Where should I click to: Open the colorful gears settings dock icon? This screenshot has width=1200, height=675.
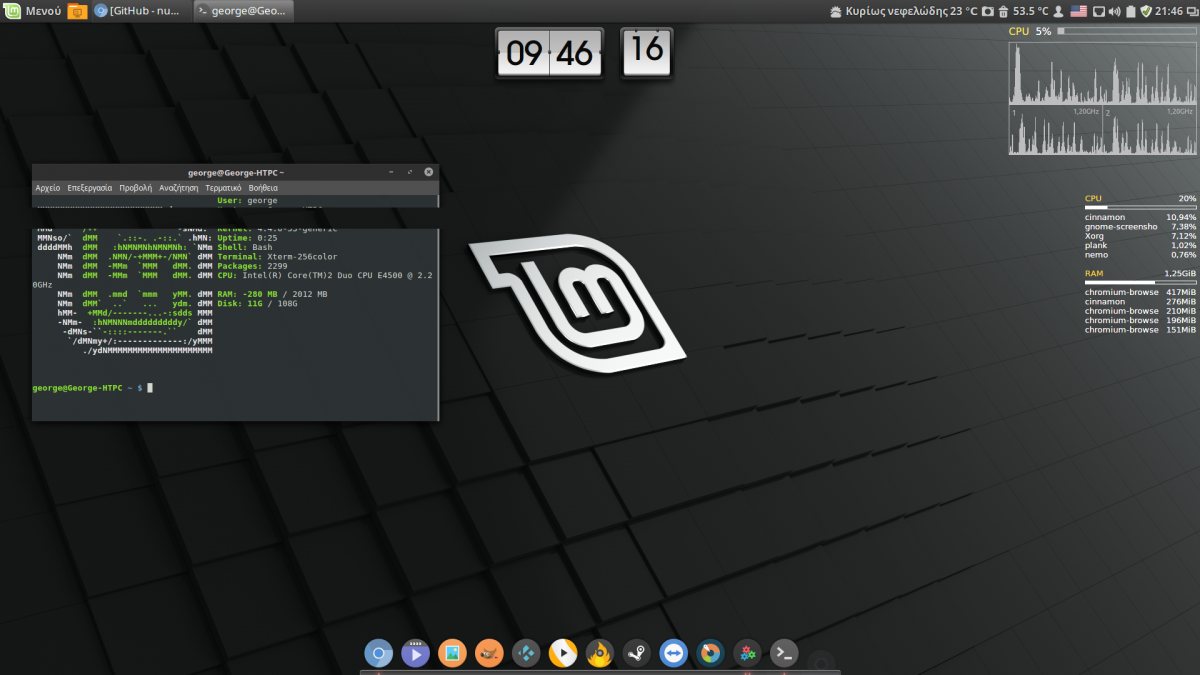(x=747, y=654)
